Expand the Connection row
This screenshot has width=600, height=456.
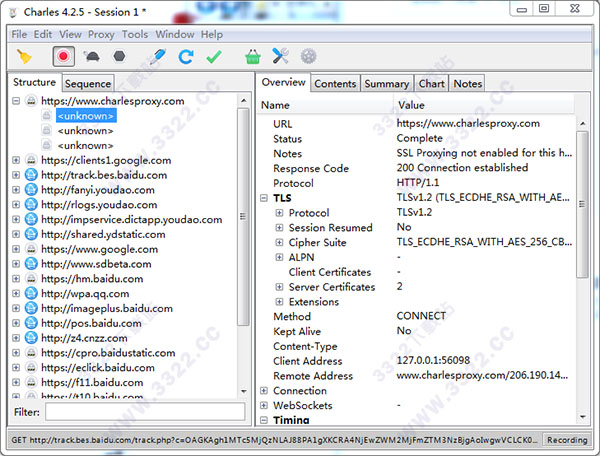[264, 390]
